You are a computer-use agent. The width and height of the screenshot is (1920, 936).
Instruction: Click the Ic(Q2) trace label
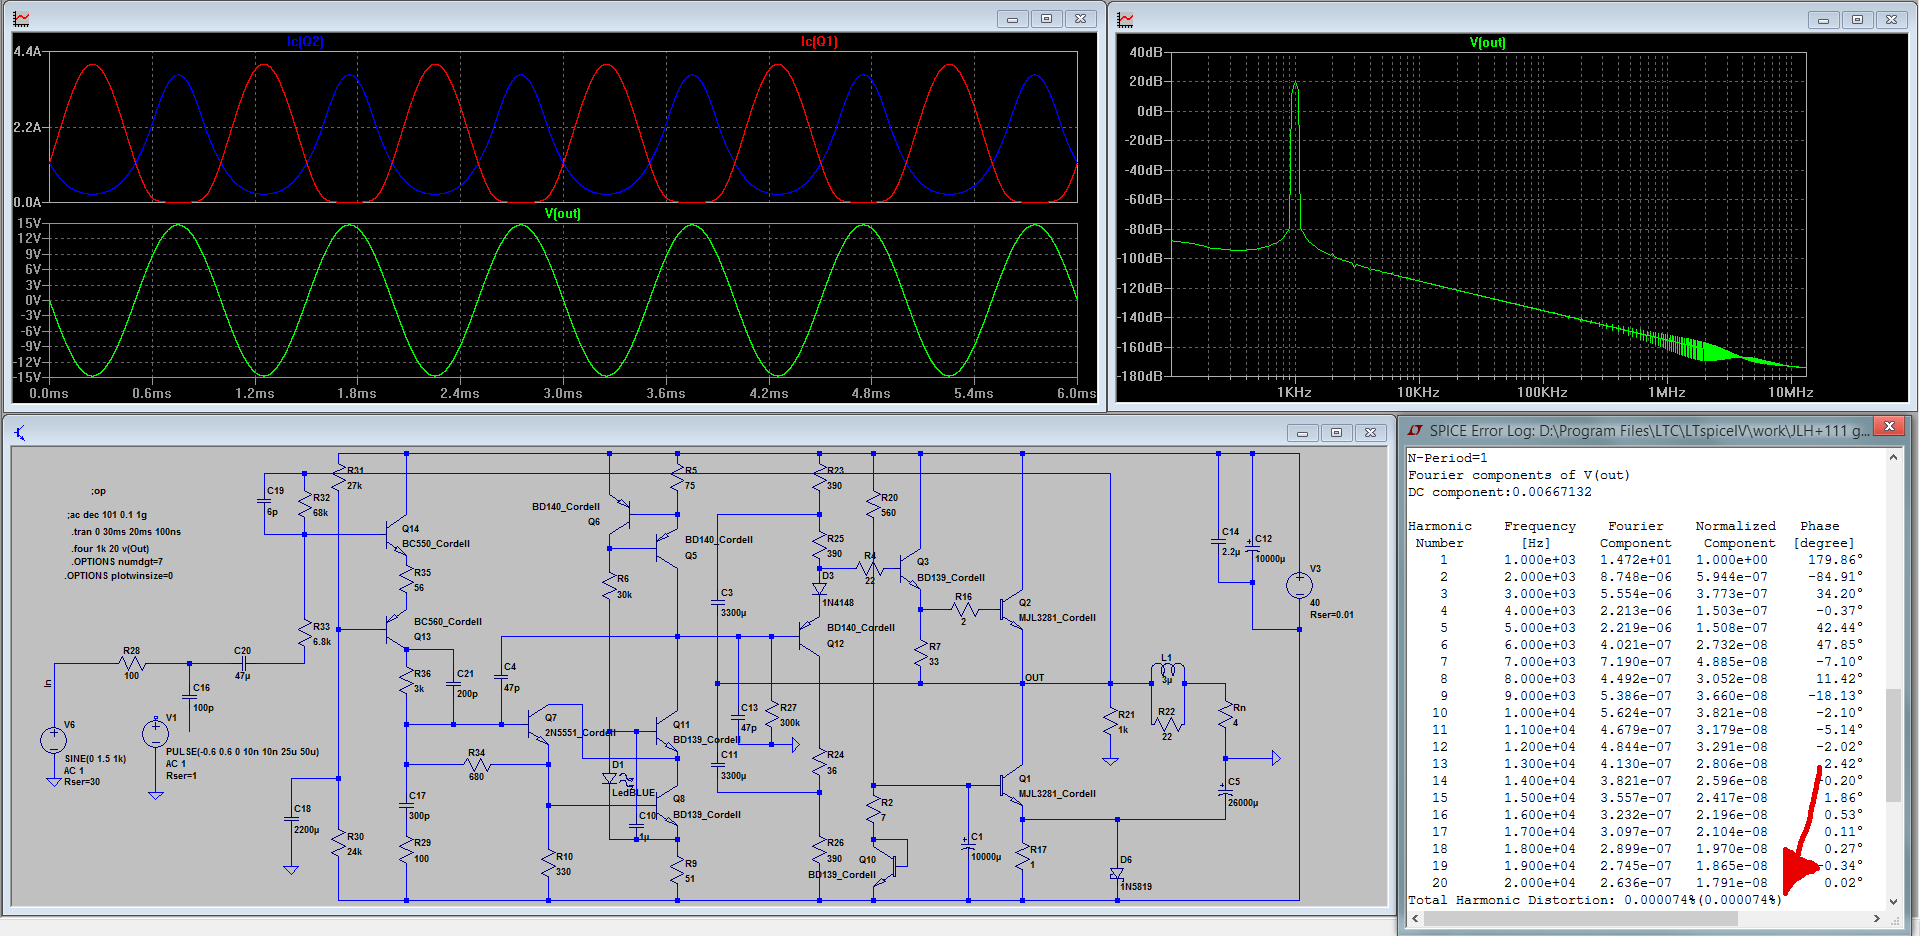click(305, 42)
